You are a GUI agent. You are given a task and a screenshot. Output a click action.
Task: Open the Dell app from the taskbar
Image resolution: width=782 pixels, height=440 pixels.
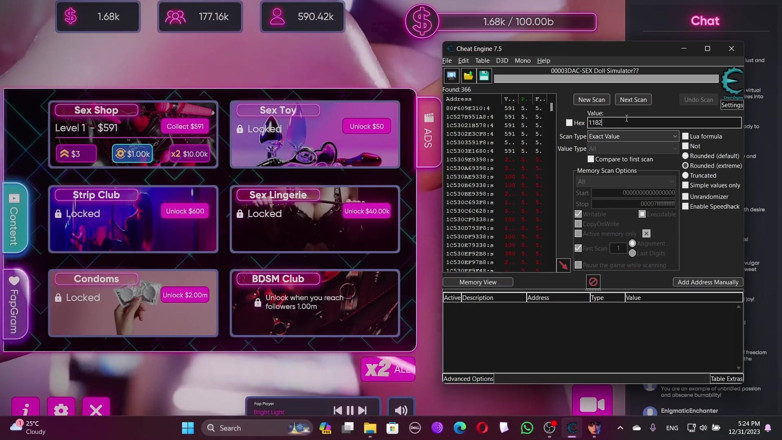(415, 428)
